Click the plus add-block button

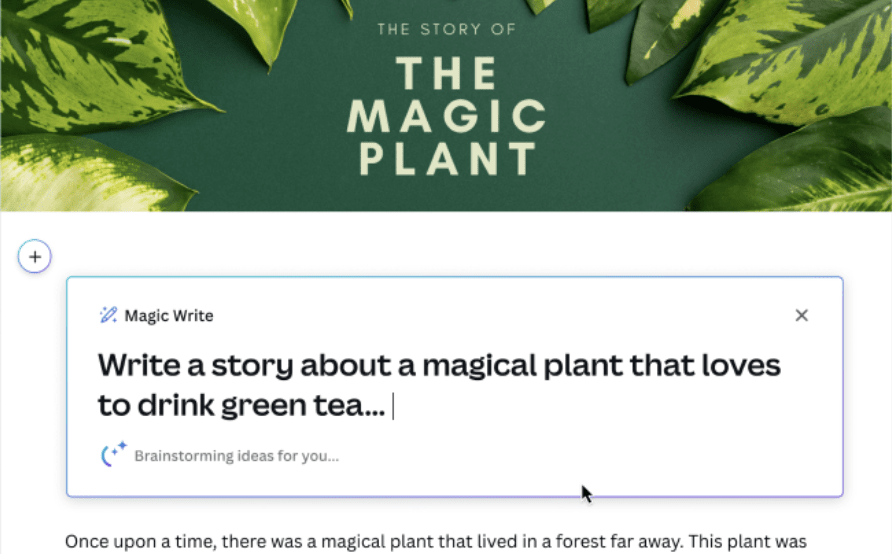[x=34, y=257]
